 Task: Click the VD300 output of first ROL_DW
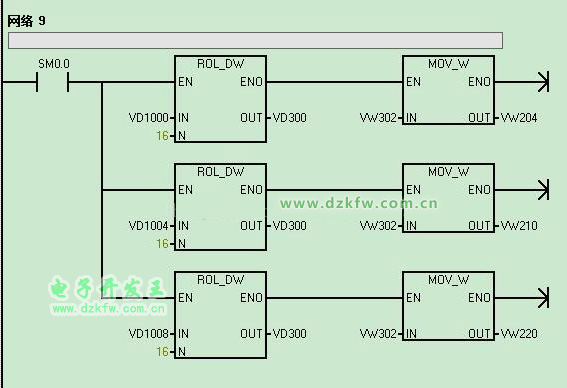pos(290,118)
